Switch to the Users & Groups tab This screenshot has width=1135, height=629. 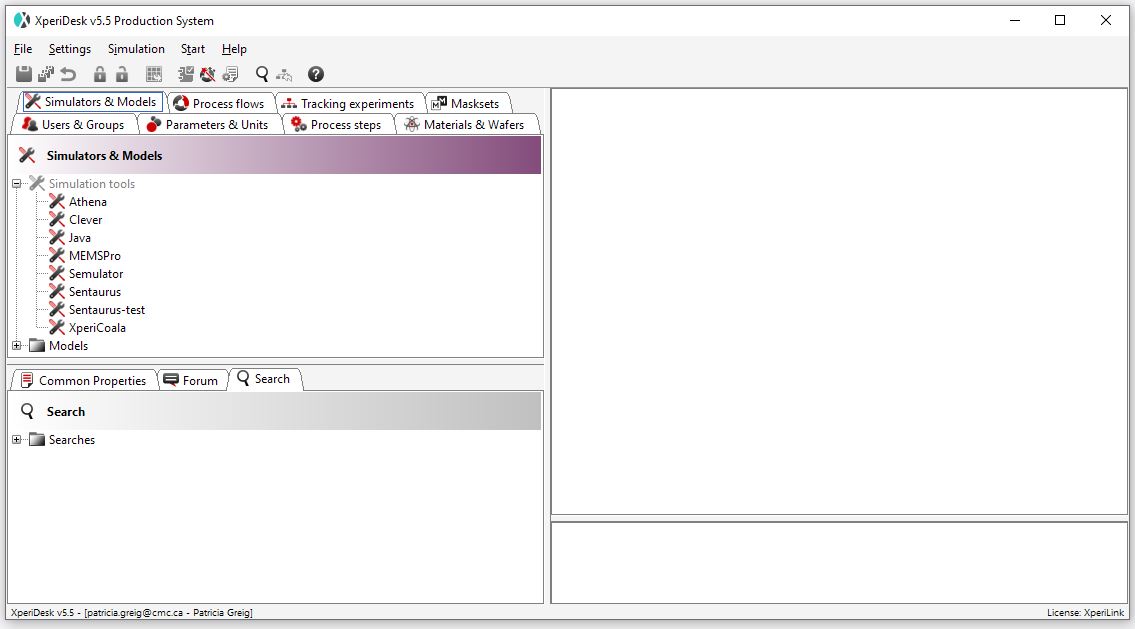pos(74,124)
